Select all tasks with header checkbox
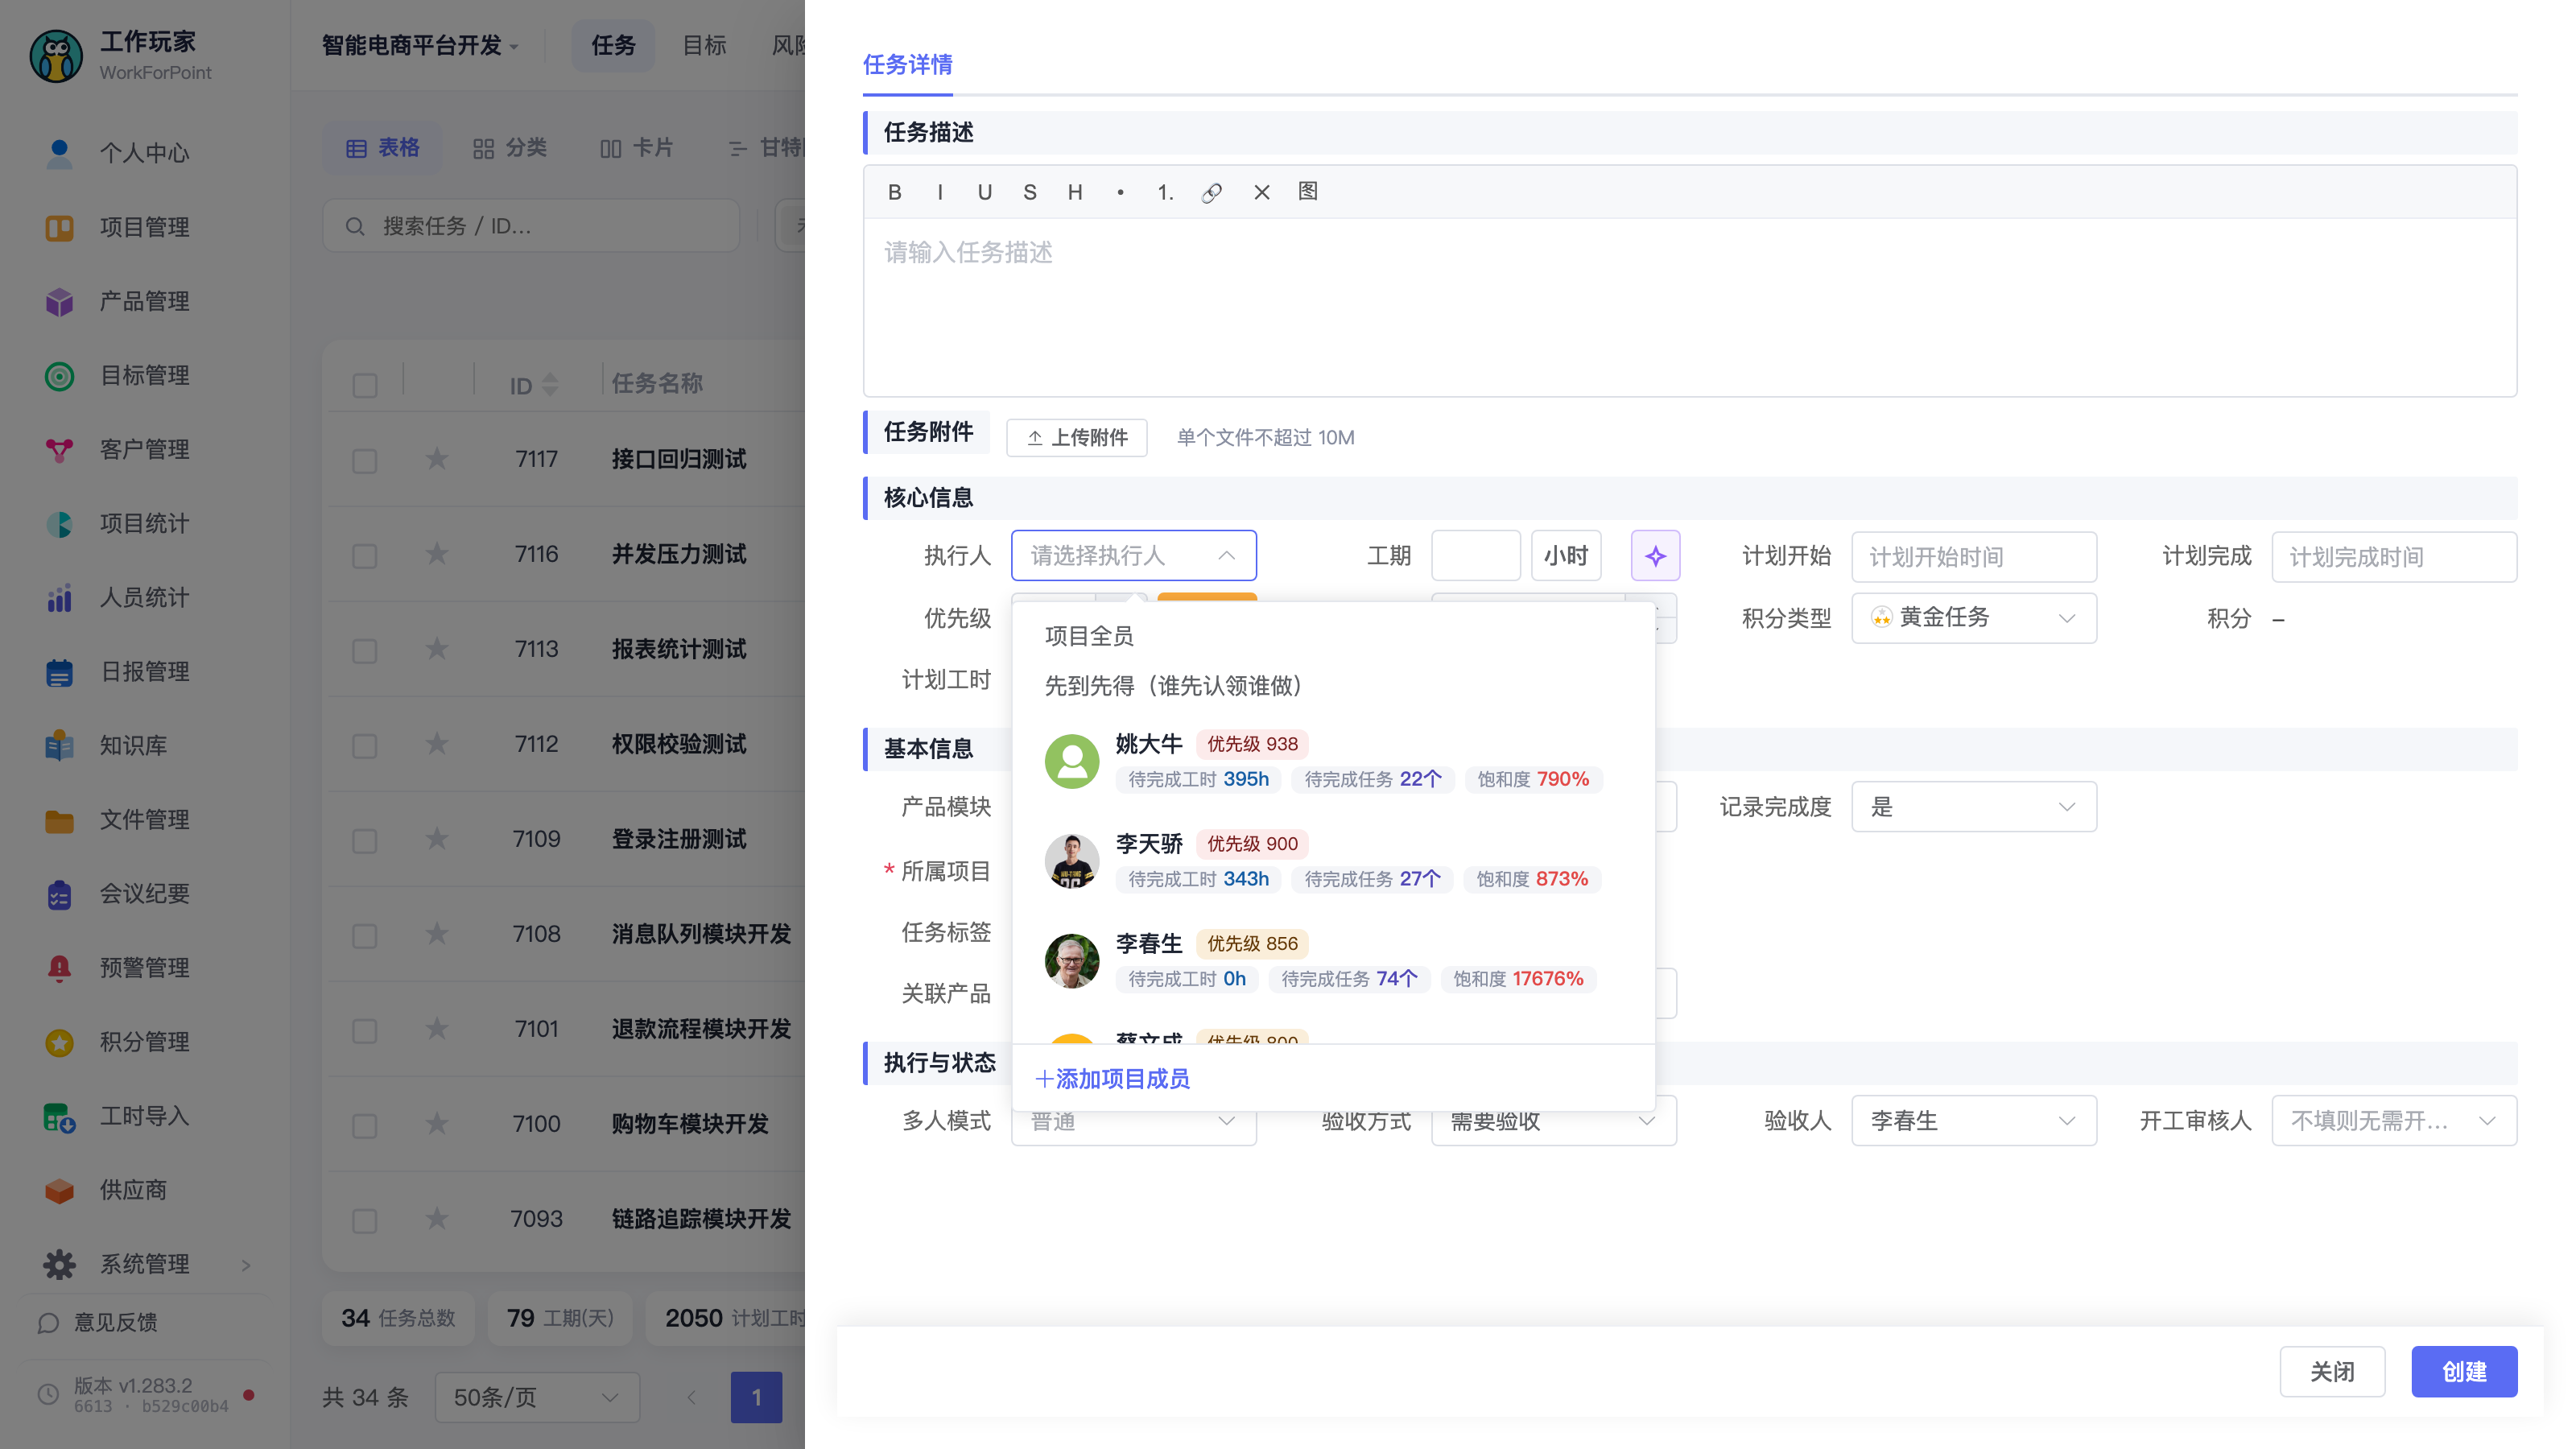Viewport: 2576px width, 1449px height. coord(365,386)
